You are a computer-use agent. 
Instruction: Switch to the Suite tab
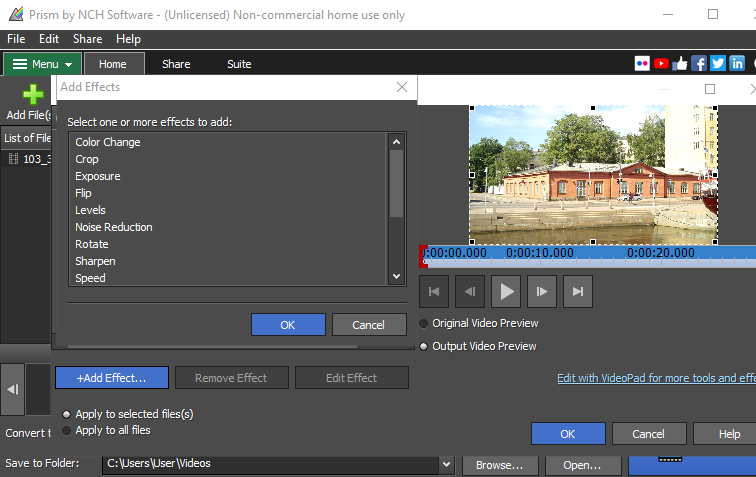(239, 64)
